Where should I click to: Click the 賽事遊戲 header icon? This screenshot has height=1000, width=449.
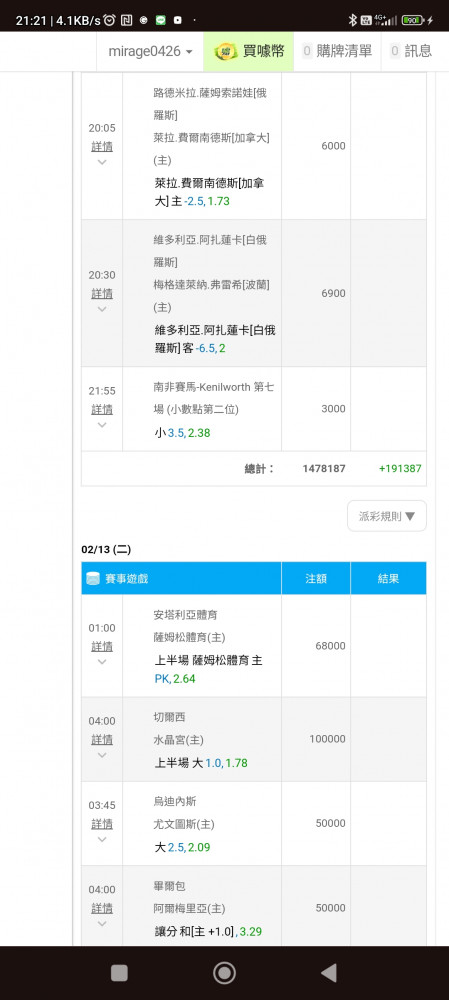coord(93,578)
